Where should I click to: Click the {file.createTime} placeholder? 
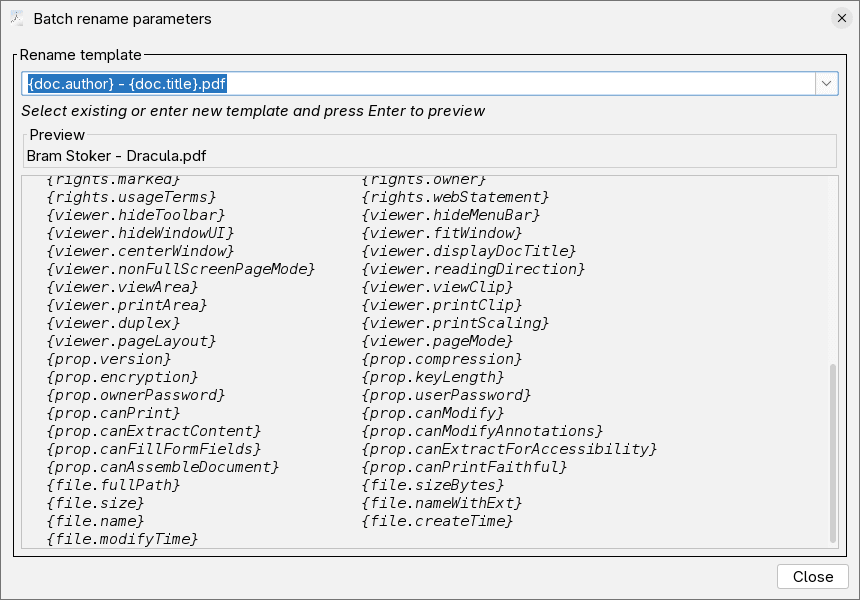(436, 521)
